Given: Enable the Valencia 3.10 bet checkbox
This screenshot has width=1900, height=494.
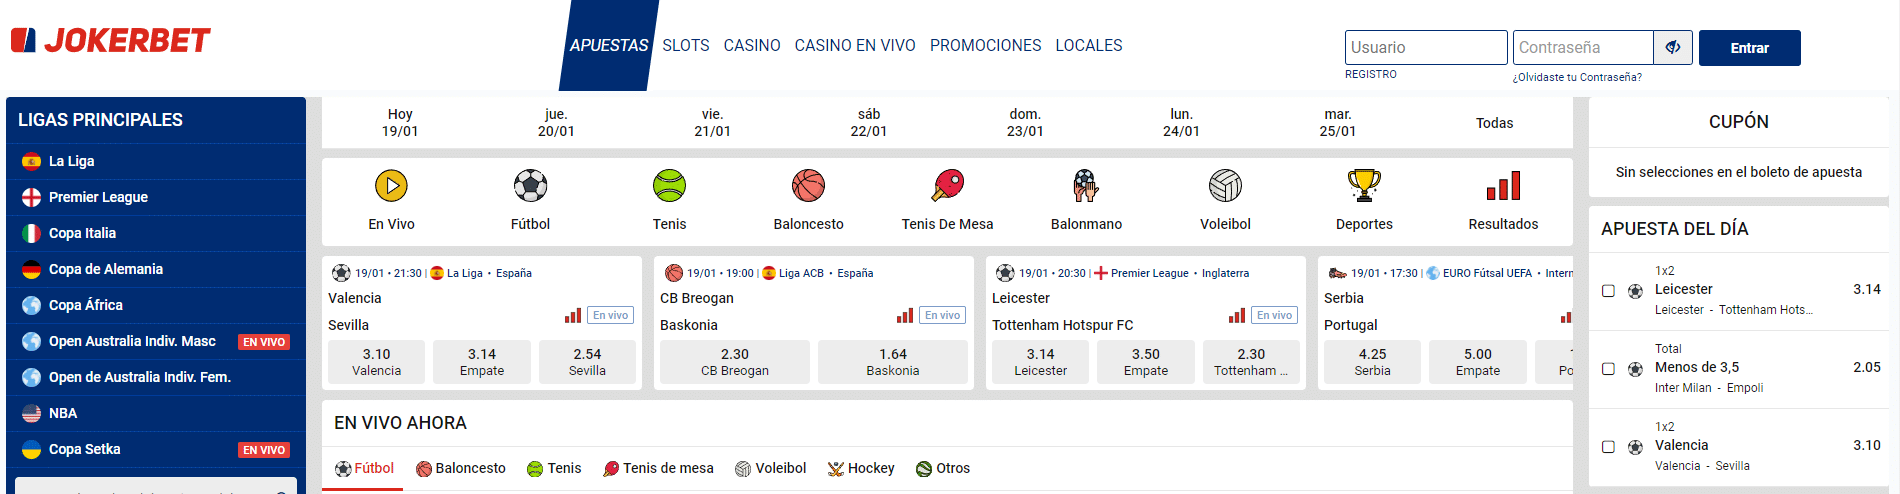Looking at the screenshot, I should point(1608,447).
